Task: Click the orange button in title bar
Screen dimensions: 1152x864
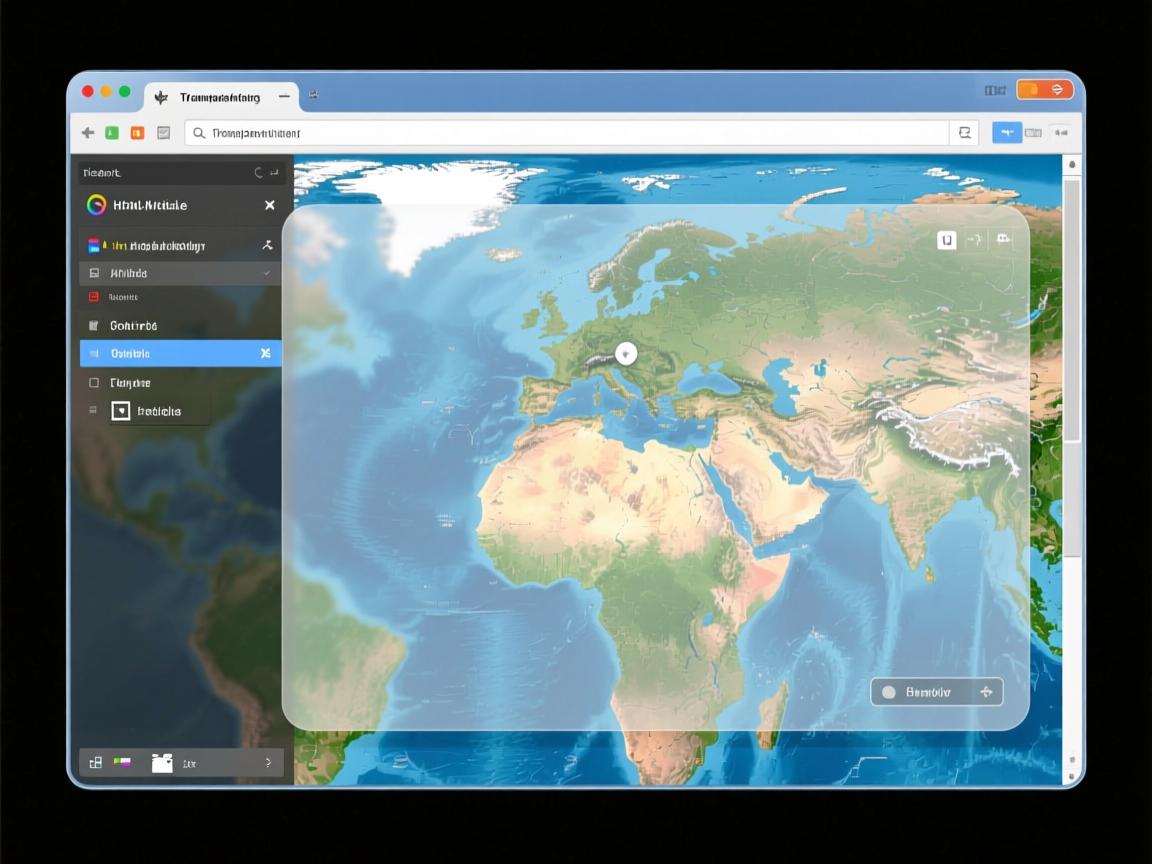Action: 1045,90
